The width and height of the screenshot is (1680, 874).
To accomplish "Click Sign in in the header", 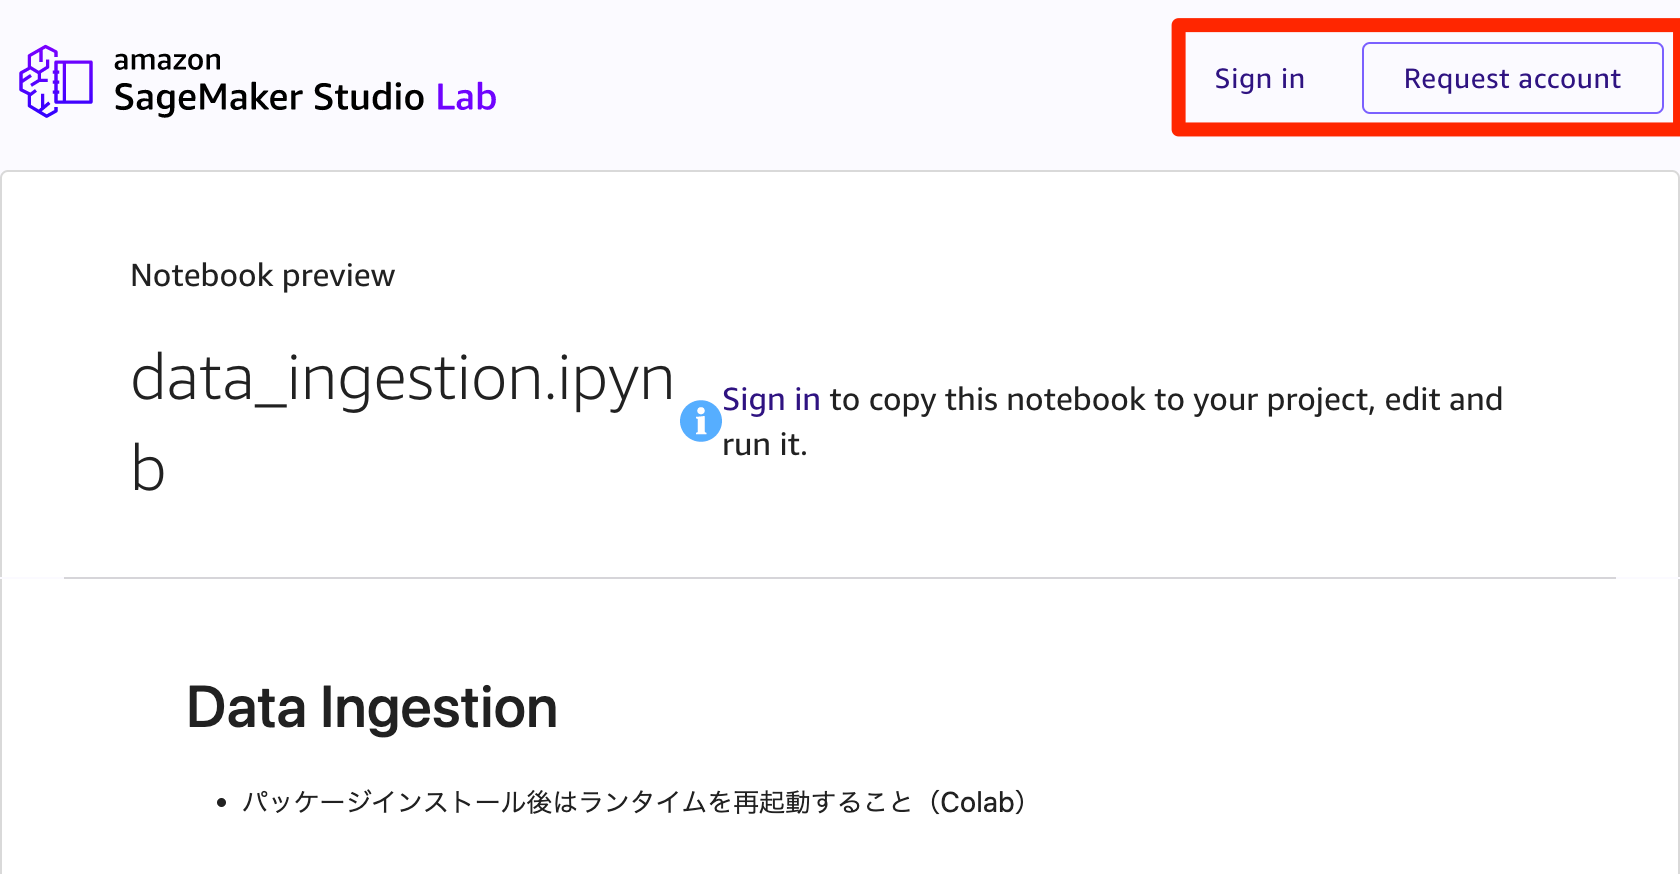I will point(1259,79).
